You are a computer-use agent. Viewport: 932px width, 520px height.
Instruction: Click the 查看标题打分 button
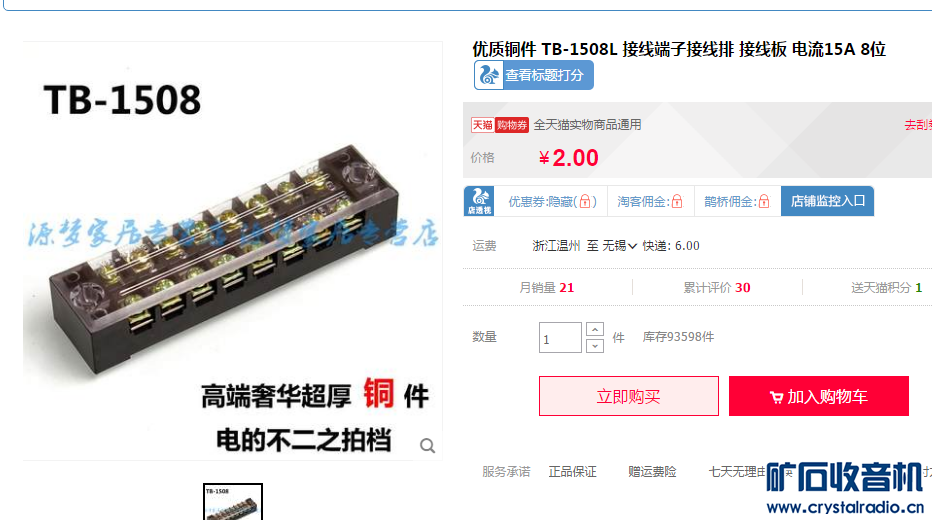[x=534, y=75]
